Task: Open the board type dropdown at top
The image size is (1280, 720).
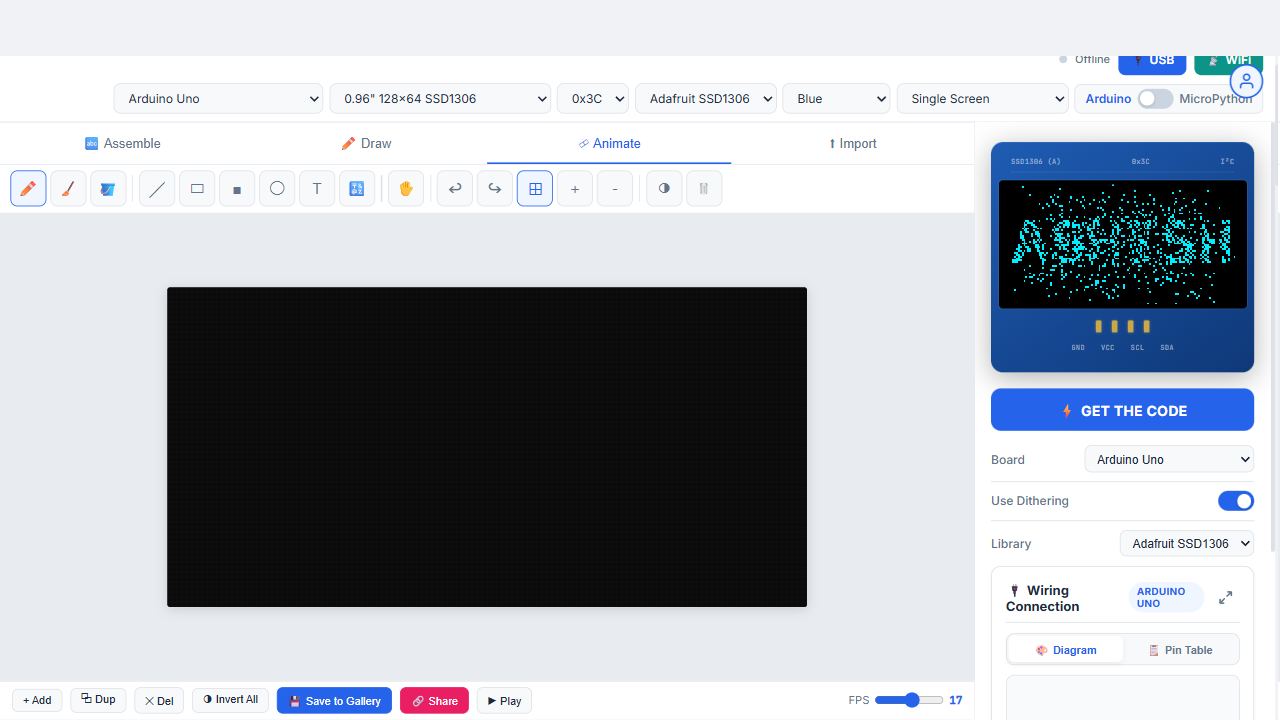Action: click(218, 98)
